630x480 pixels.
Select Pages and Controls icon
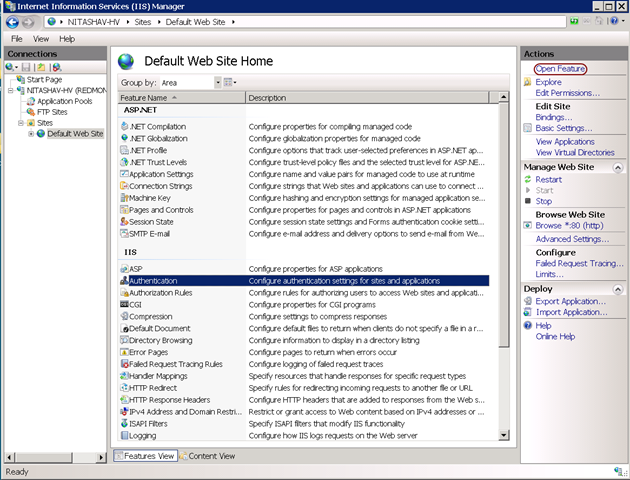(x=125, y=210)
